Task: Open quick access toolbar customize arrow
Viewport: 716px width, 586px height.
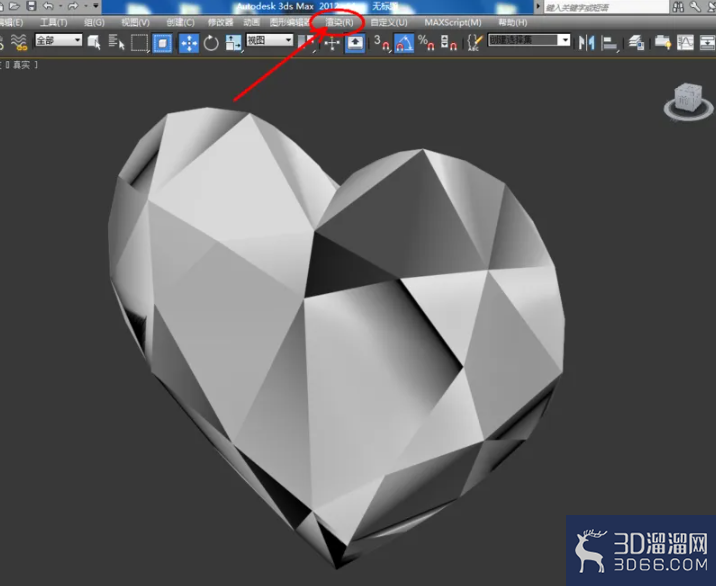Action: tap(96, 6)
